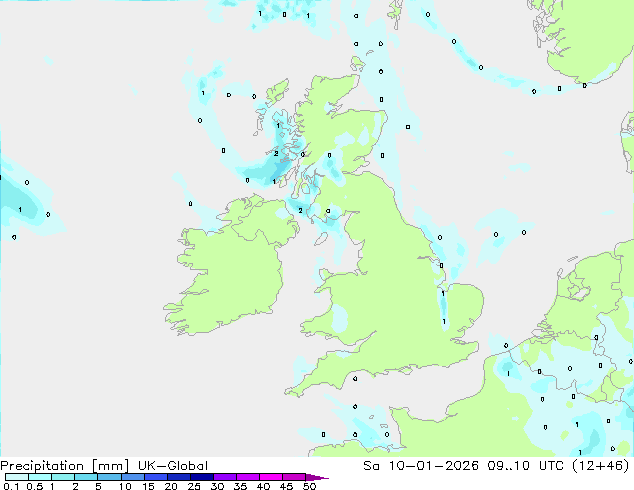
Task: Click the legend label '25'
Action: (x=194, y=486)
